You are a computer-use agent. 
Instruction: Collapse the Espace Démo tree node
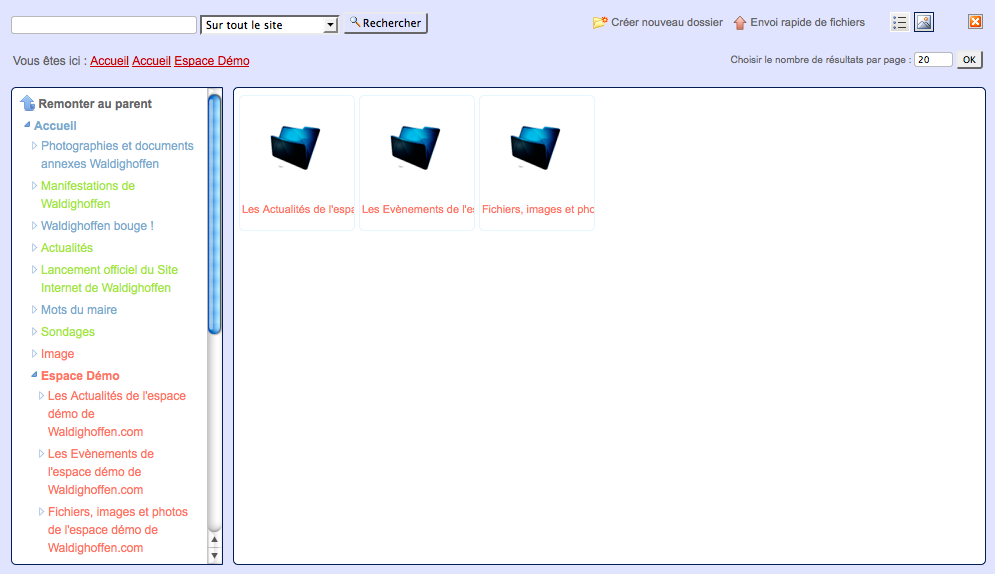pos(35,375)
